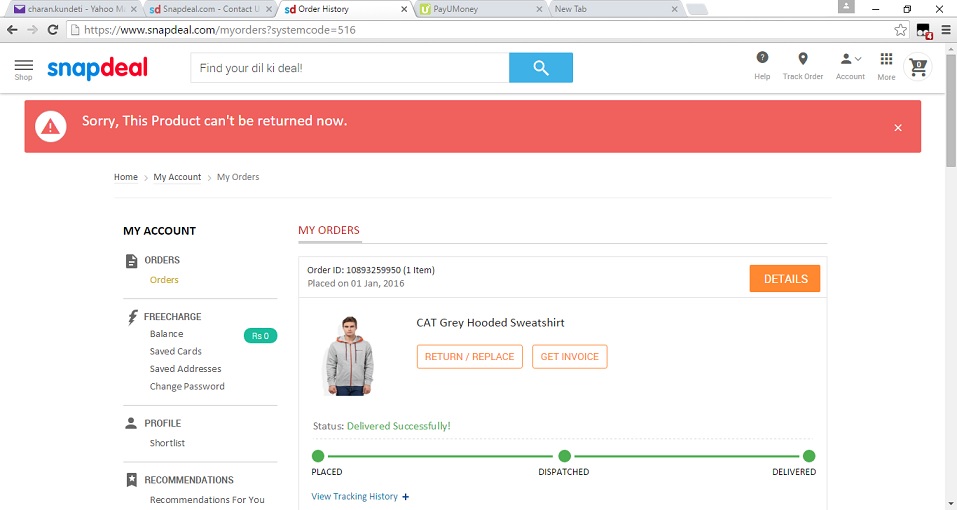Open the Help question mark icon
957x510 pixels.
762,60
